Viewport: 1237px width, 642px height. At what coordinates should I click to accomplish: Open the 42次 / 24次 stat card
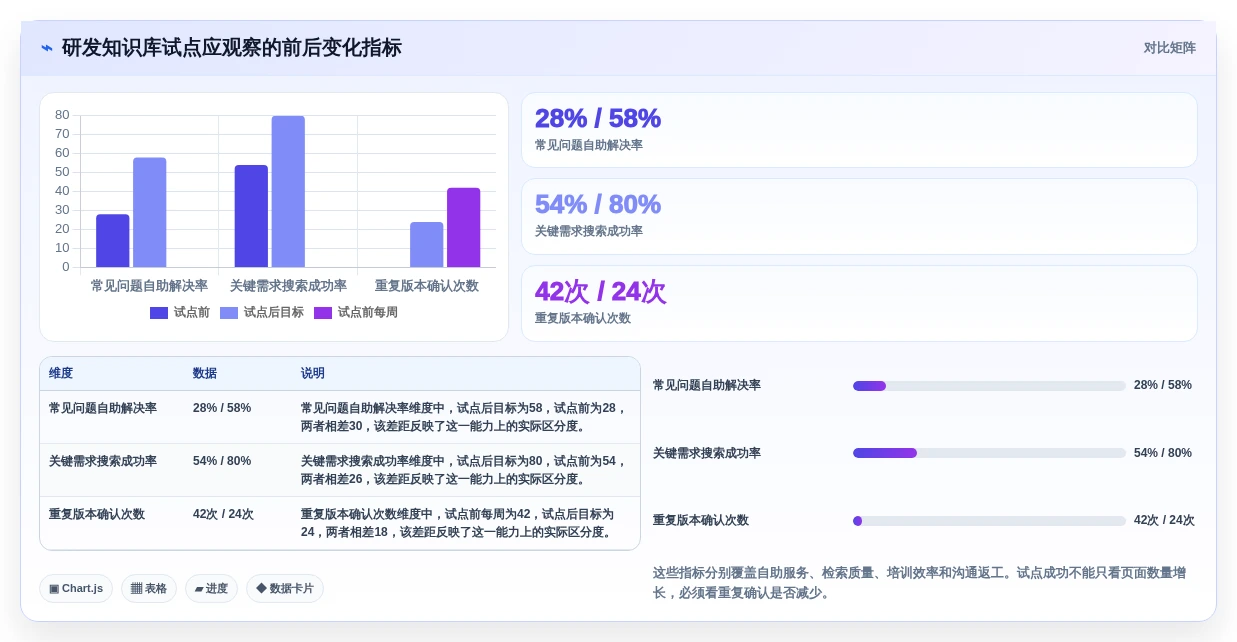pyautogui.click(x=859, y=303)
